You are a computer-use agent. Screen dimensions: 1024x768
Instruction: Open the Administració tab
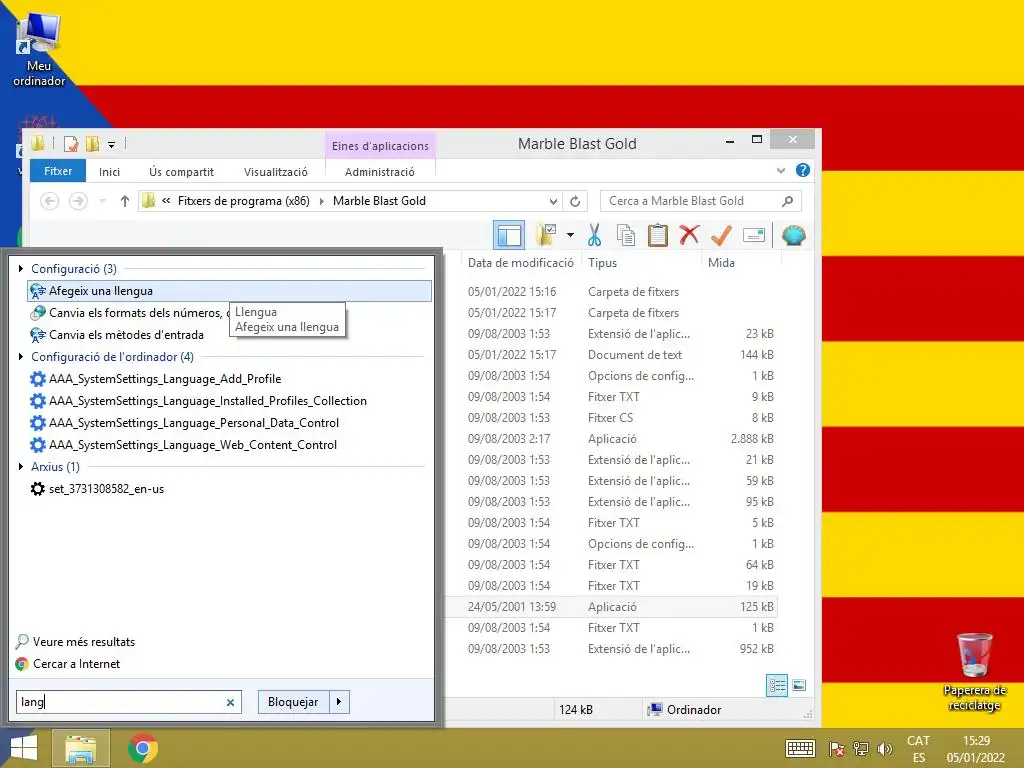click(379, 172)
